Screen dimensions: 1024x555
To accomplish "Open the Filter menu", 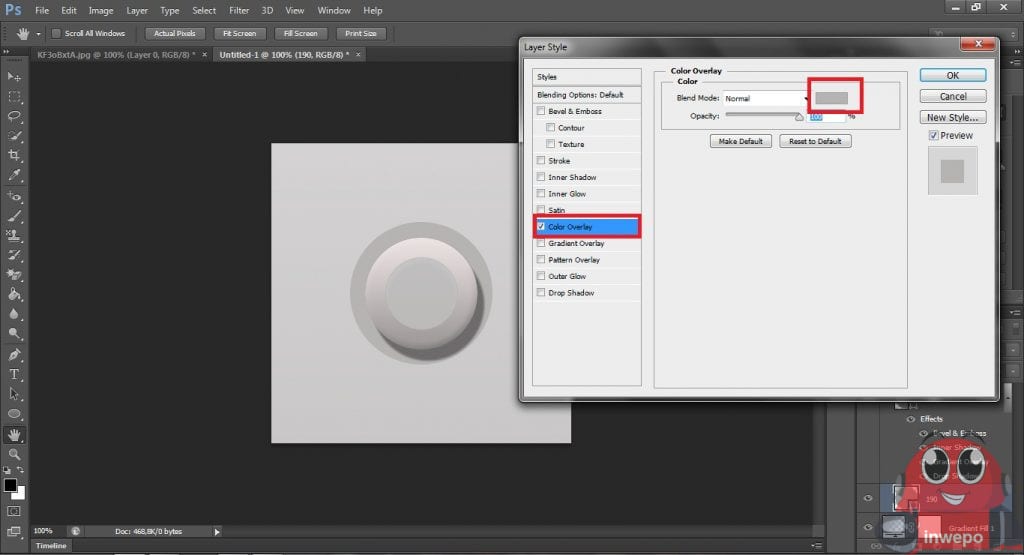I will coord(239,10).
